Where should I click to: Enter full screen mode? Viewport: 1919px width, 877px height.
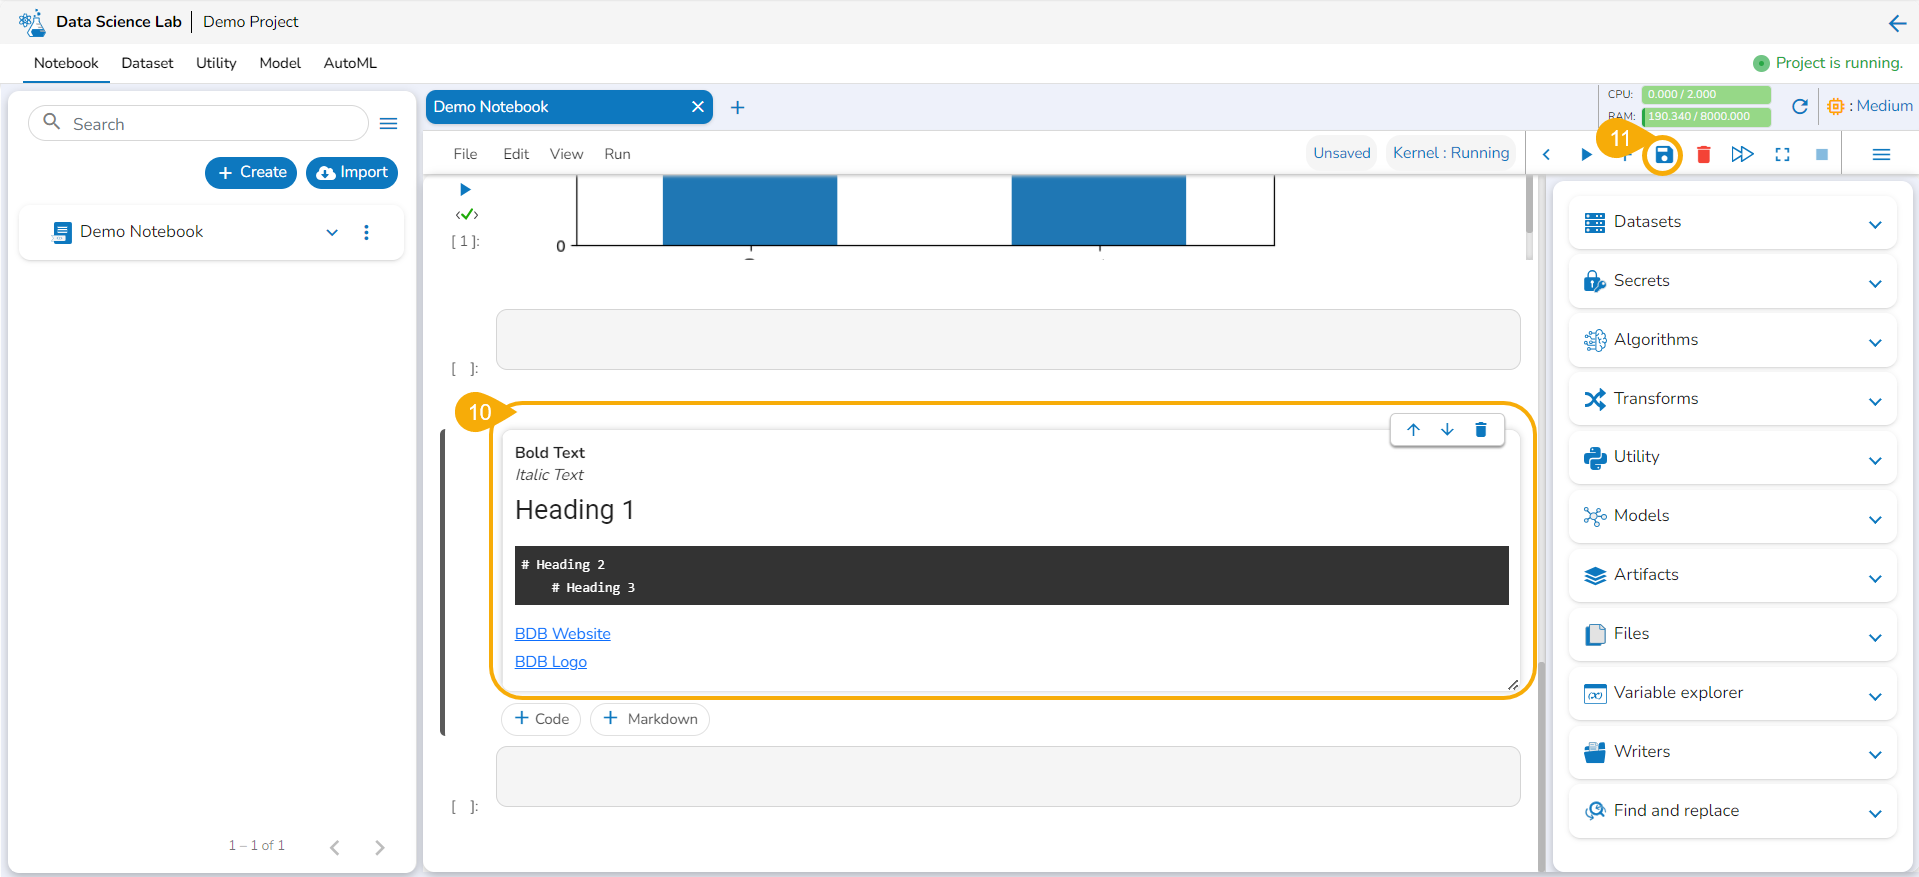pyautogui.click(x=1782, y=155)
